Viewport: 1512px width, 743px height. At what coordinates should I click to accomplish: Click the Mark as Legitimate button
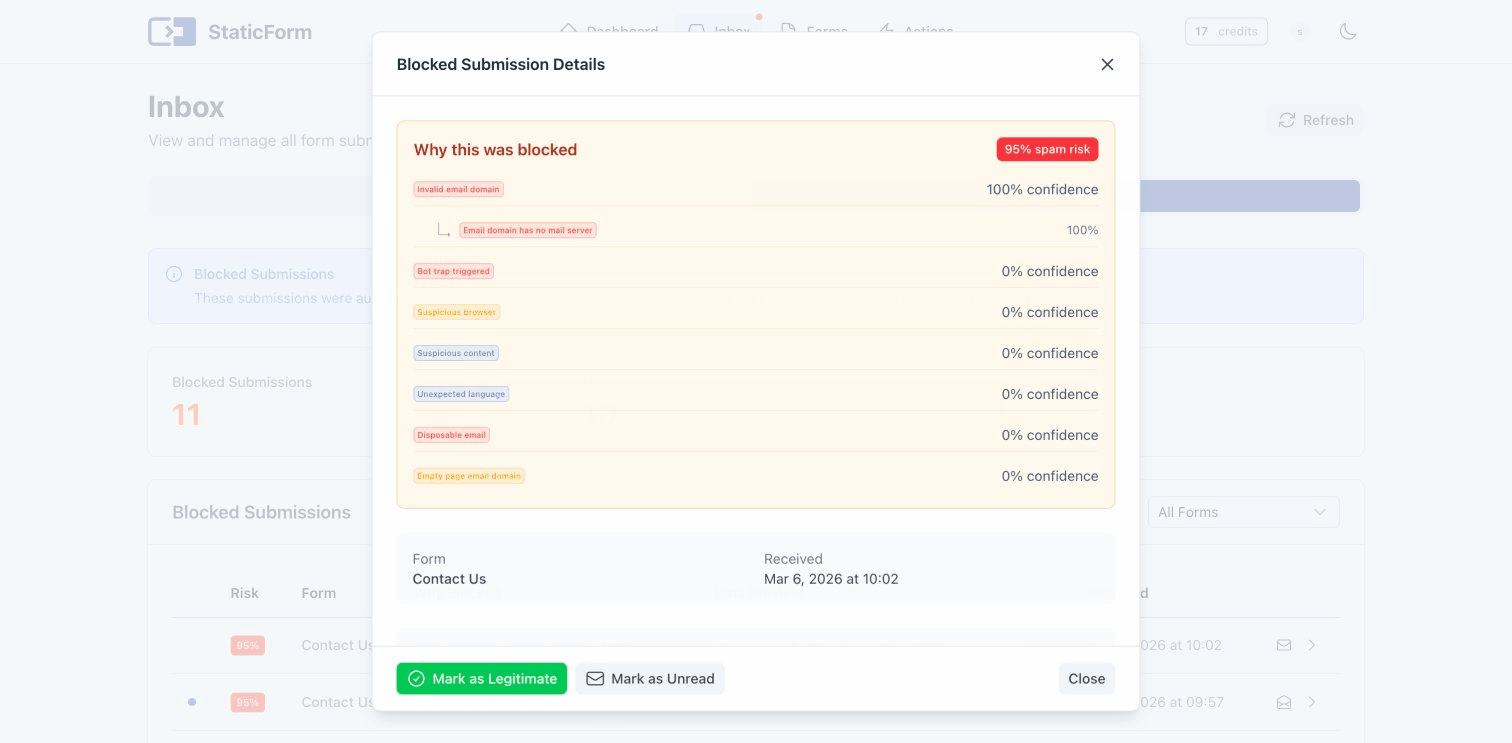point(481,679)
